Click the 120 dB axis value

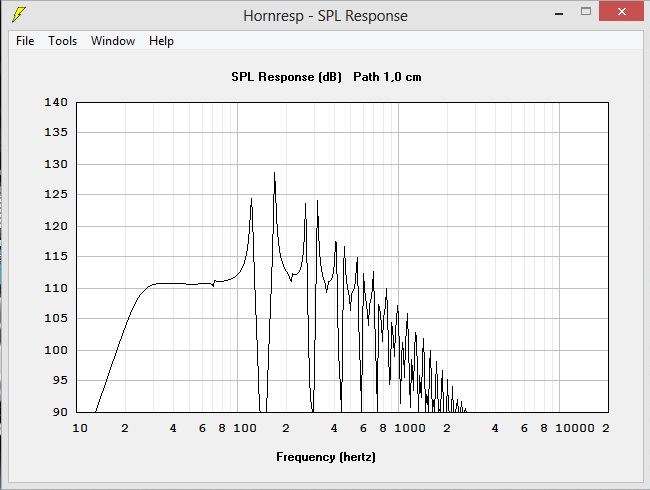point(56,226)
